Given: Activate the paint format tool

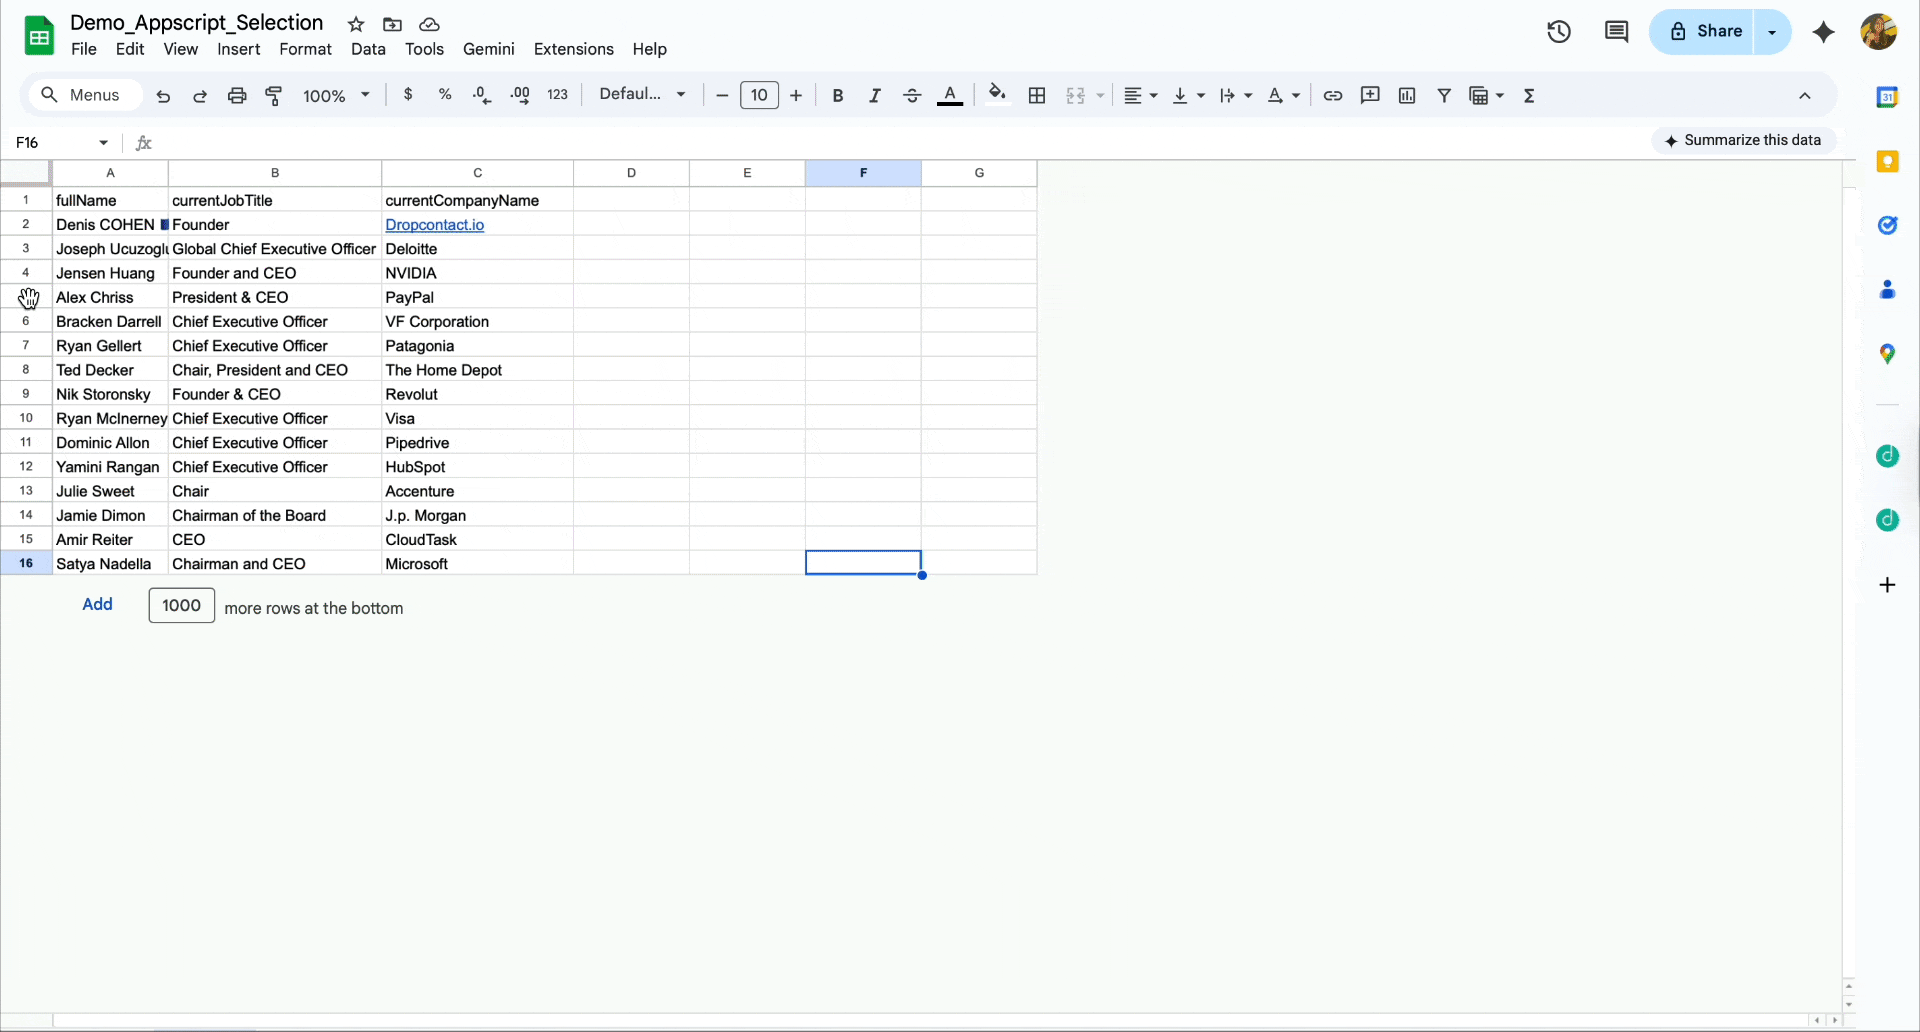Looking at the screenshot, I should [x=274, y=96].
